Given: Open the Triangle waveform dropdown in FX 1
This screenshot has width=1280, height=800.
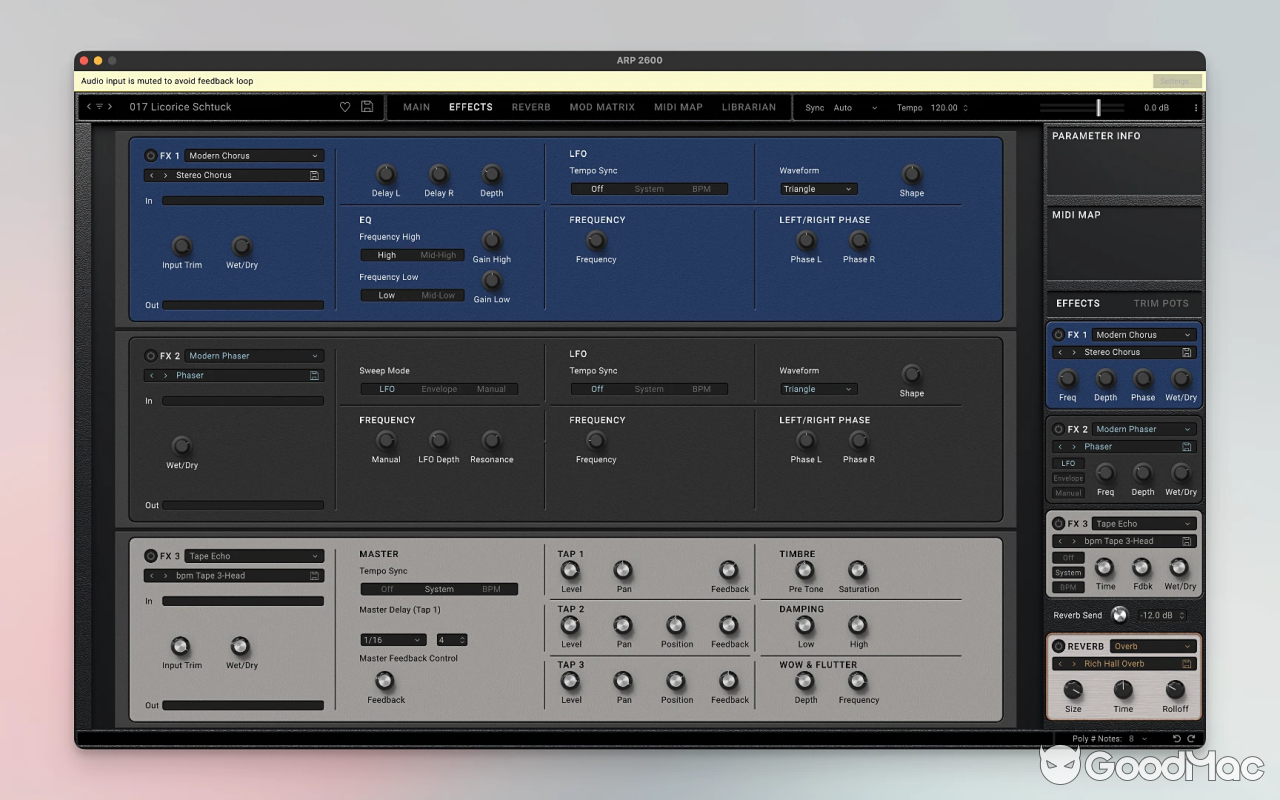Looking at the screenshot, I should [x=818, y=188].
